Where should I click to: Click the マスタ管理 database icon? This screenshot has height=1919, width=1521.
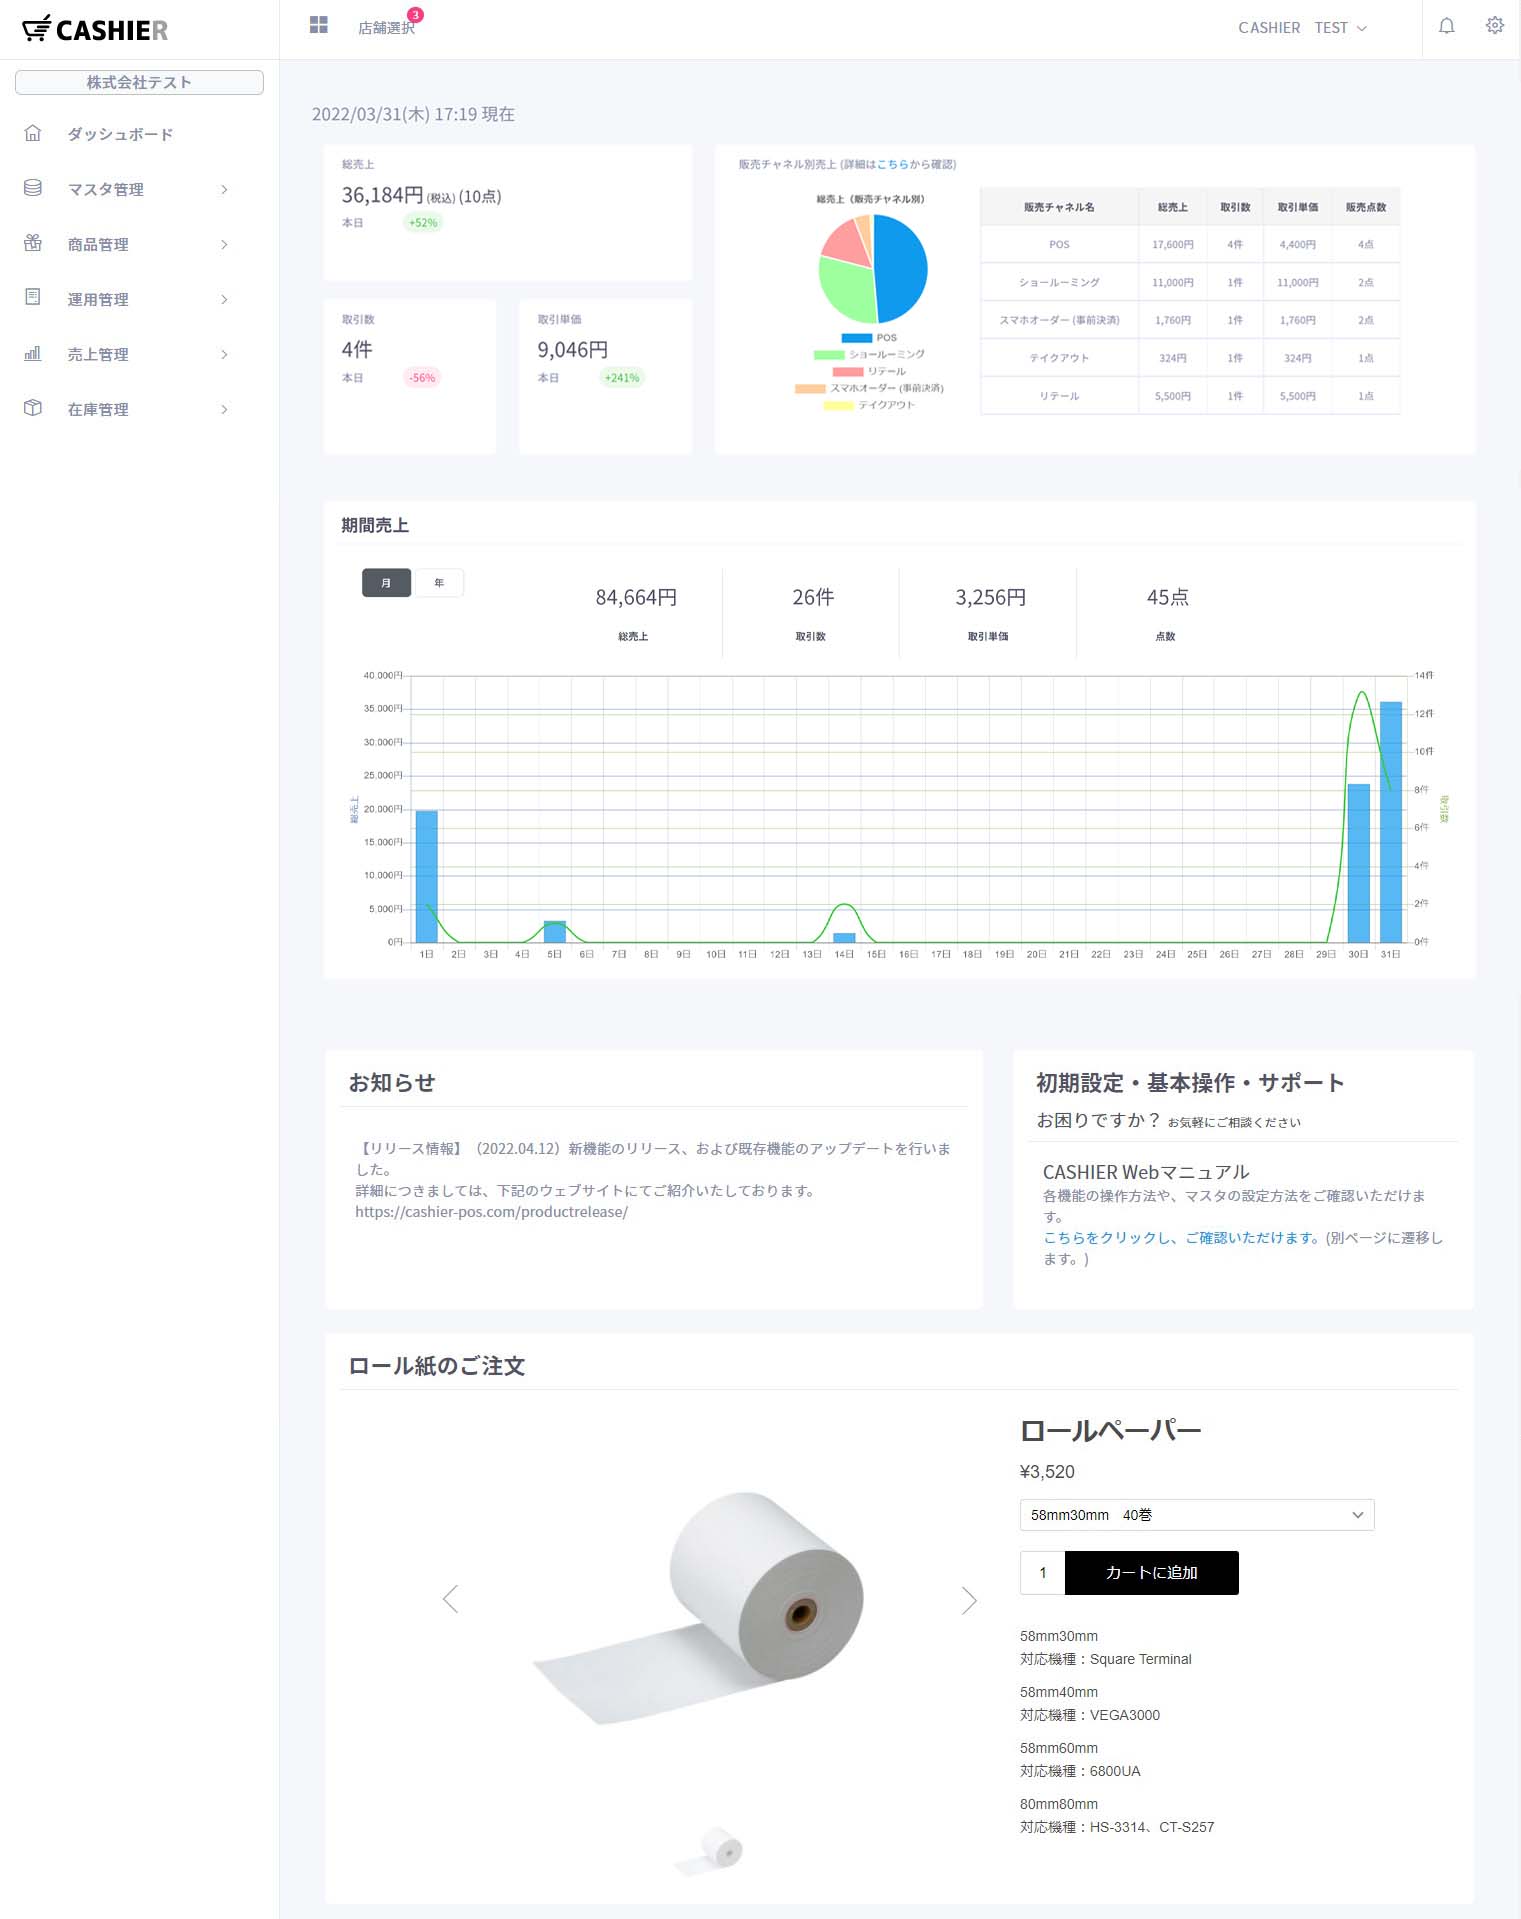pyautogui.click(x=33, y=188)
